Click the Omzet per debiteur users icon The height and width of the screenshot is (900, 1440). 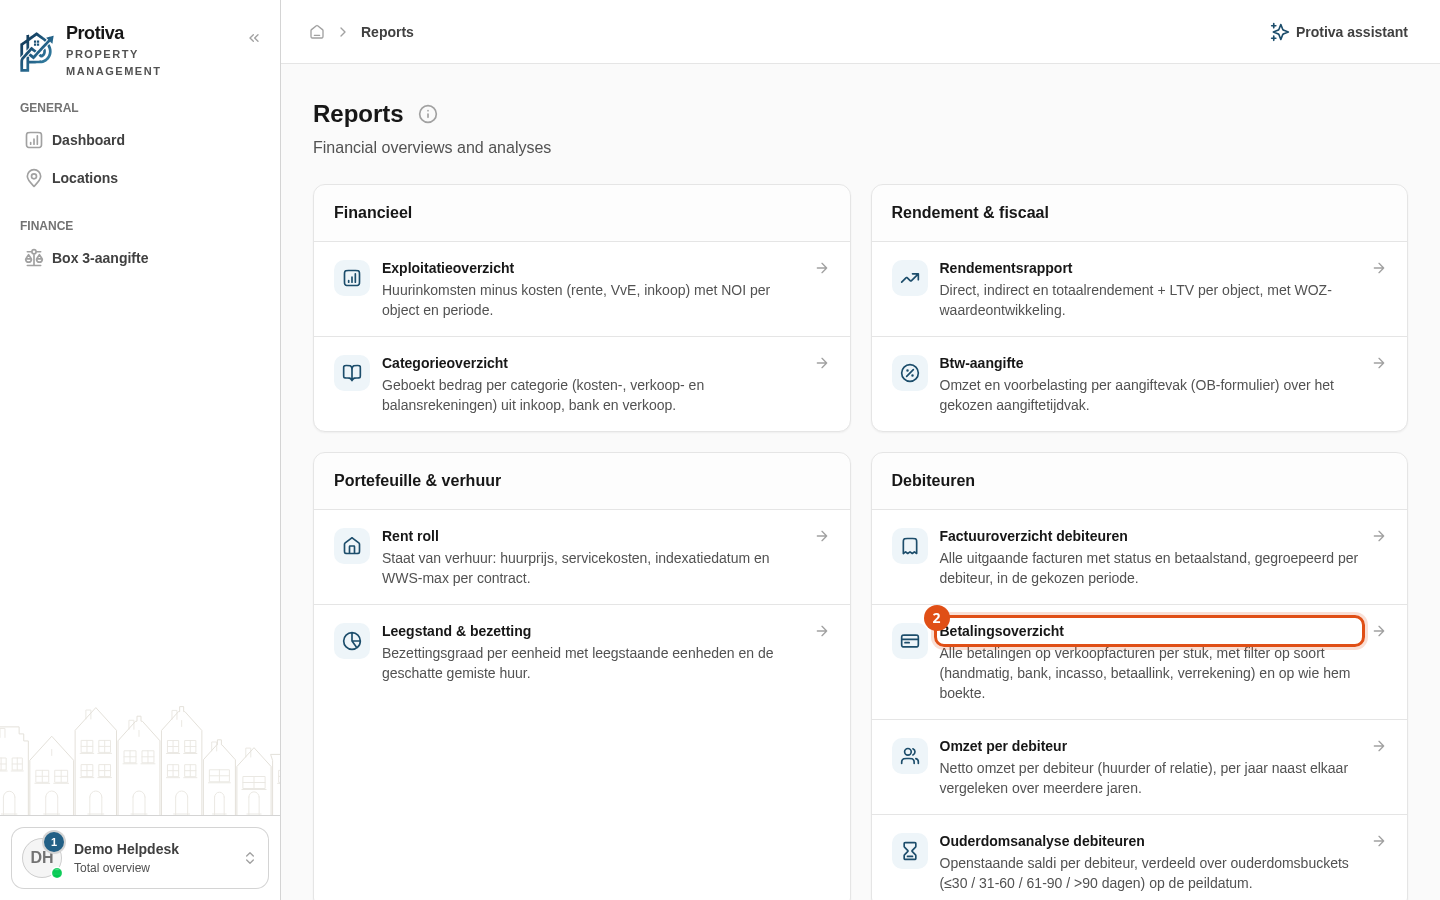tap(910, 756)
